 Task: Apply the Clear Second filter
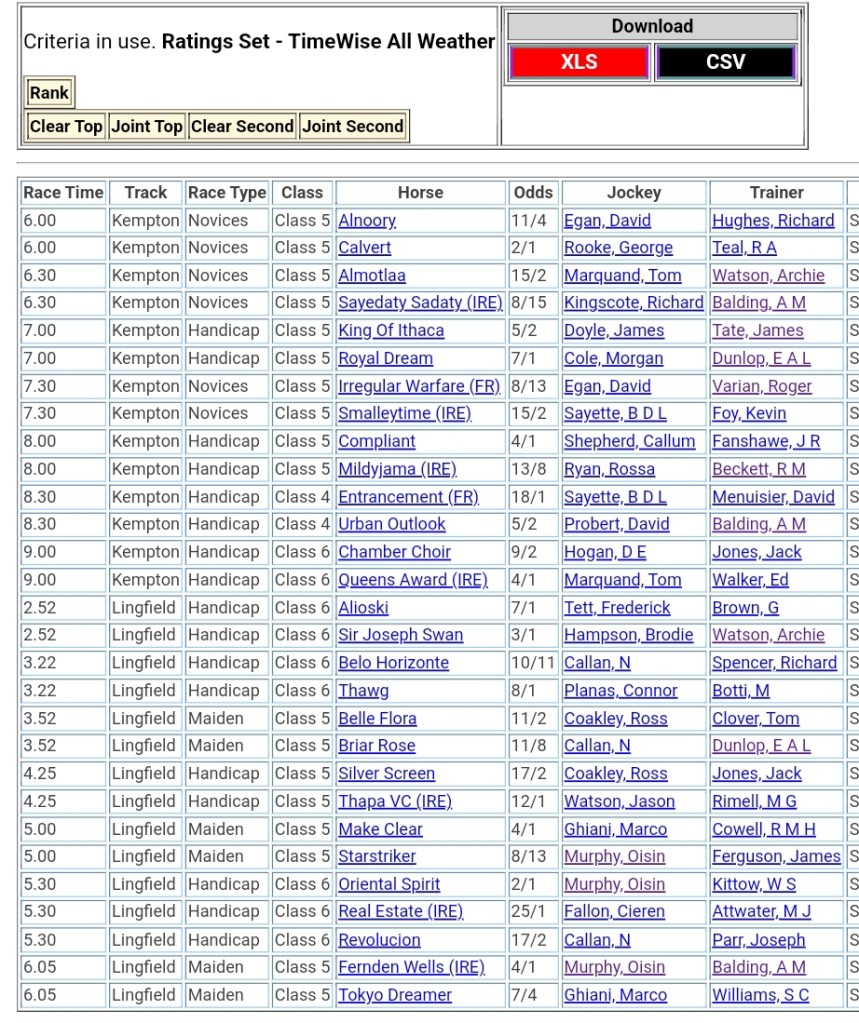coord(242,126)
